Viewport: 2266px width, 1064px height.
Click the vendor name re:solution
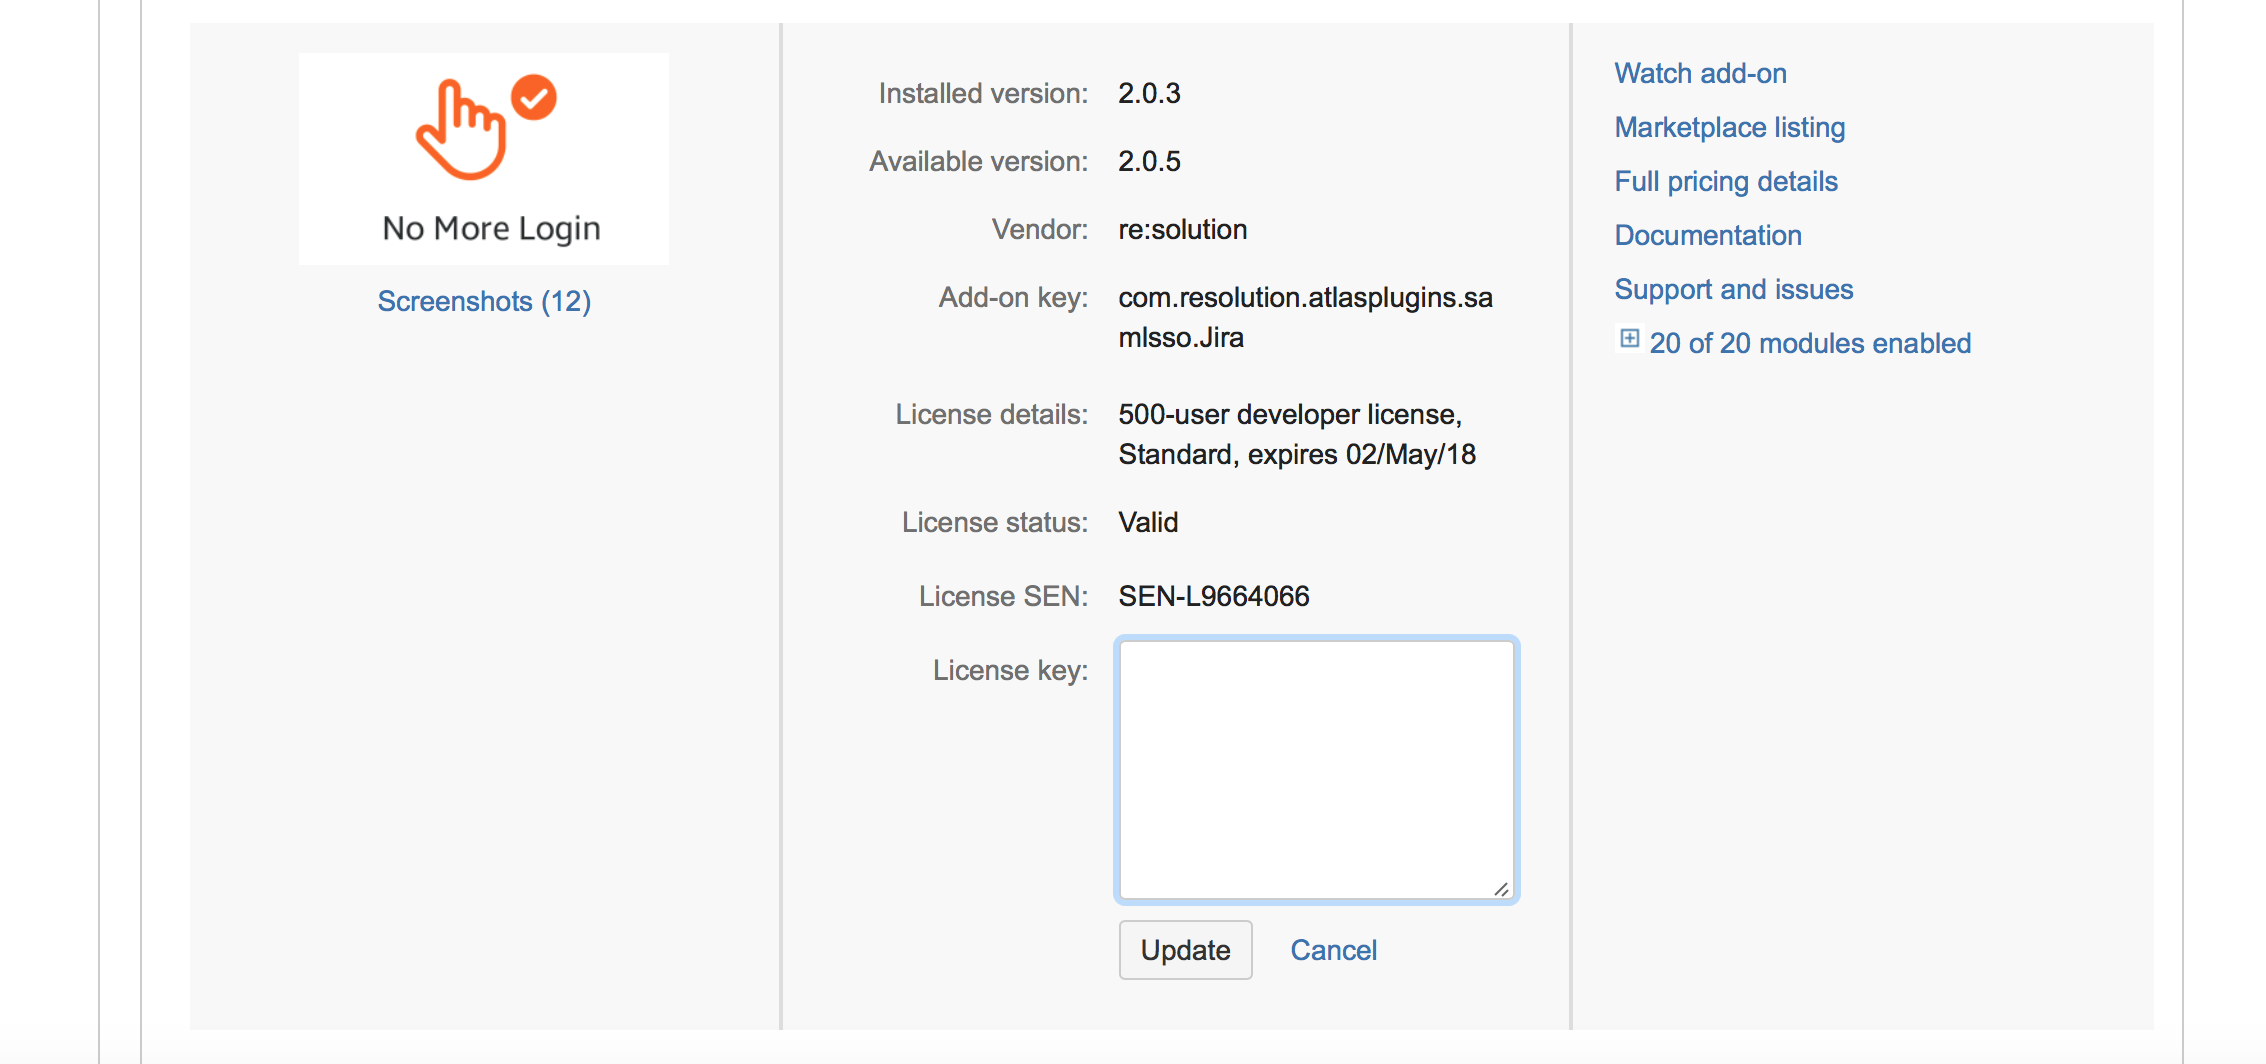pyautogui.click(x=1182, y=229)
